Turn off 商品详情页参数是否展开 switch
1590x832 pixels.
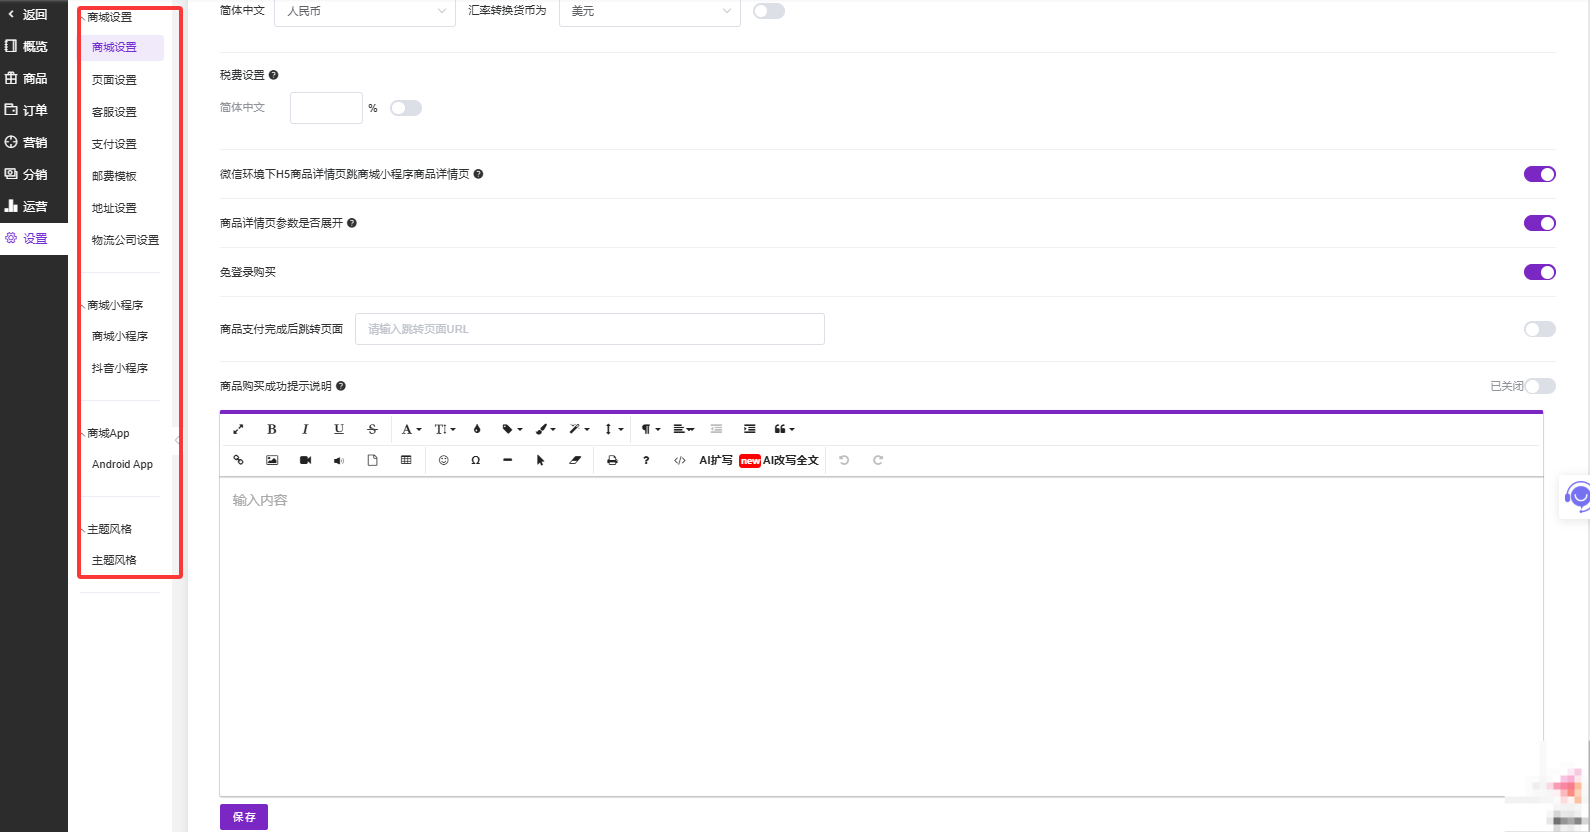[1540, 223]
